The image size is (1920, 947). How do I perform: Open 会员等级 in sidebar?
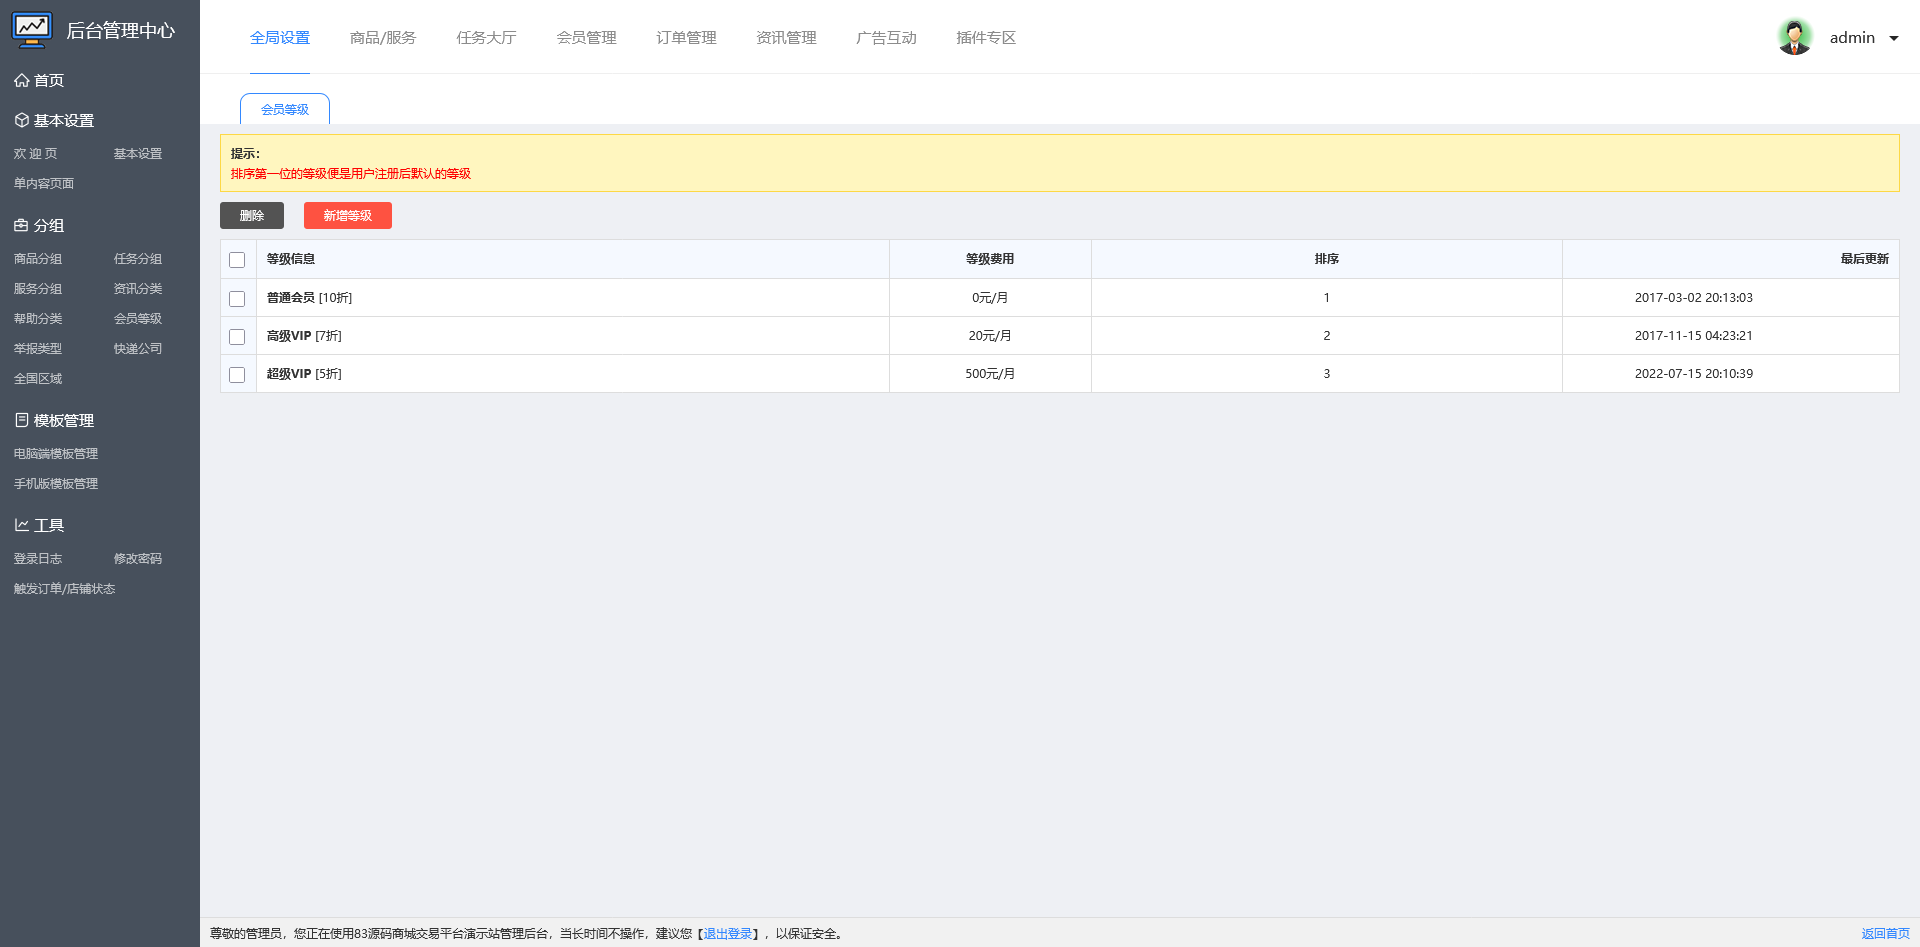138,319
